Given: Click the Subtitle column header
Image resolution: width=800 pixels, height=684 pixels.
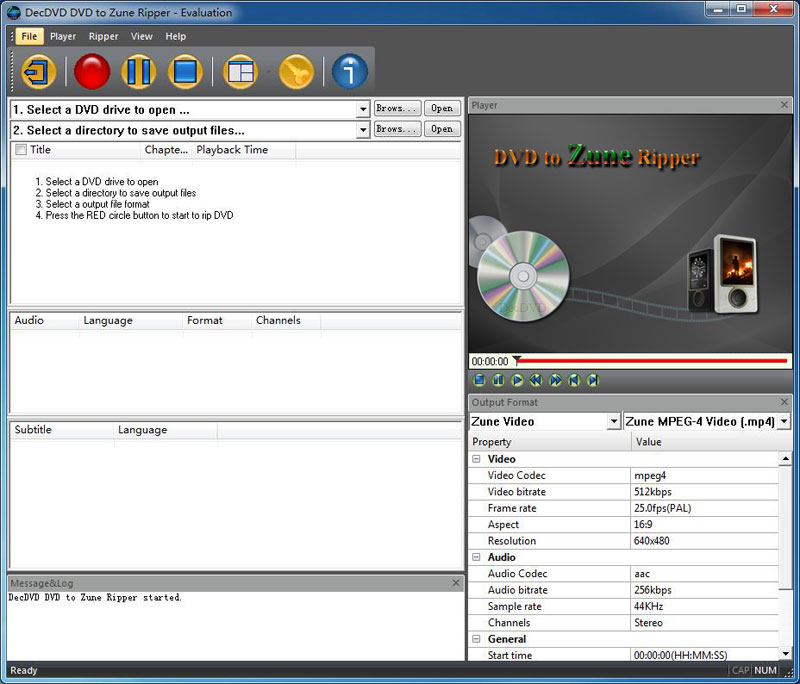Looking at the screenshot, I should 62,430.
